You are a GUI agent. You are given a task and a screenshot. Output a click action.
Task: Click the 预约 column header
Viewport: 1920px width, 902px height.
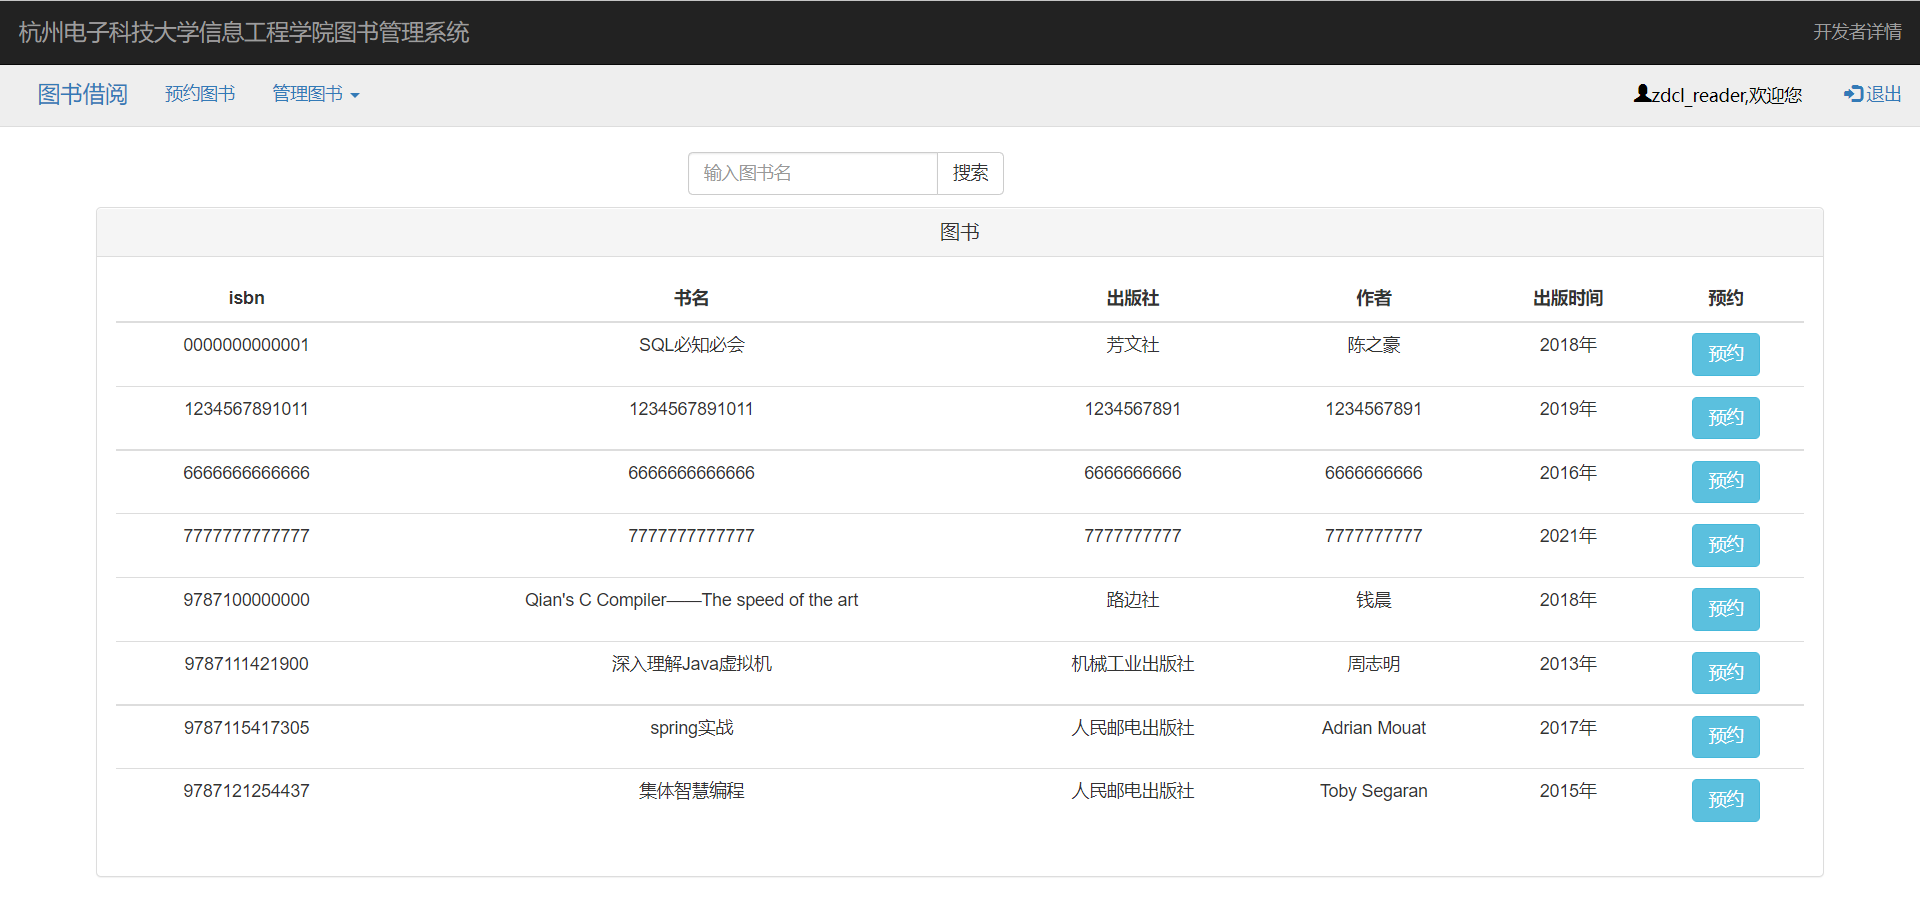point(1725,298)
